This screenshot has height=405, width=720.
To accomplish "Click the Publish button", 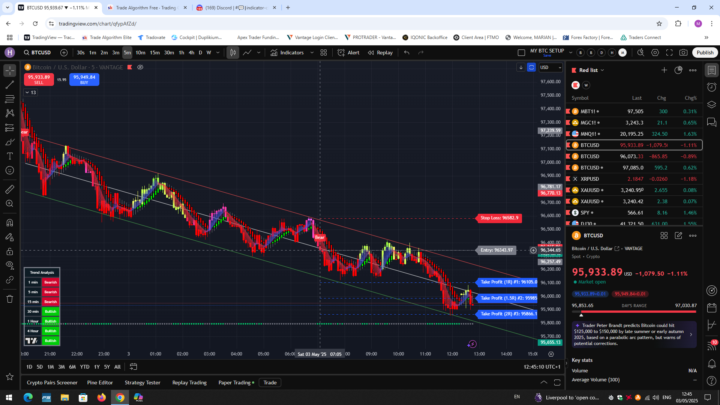I will 705,53.
